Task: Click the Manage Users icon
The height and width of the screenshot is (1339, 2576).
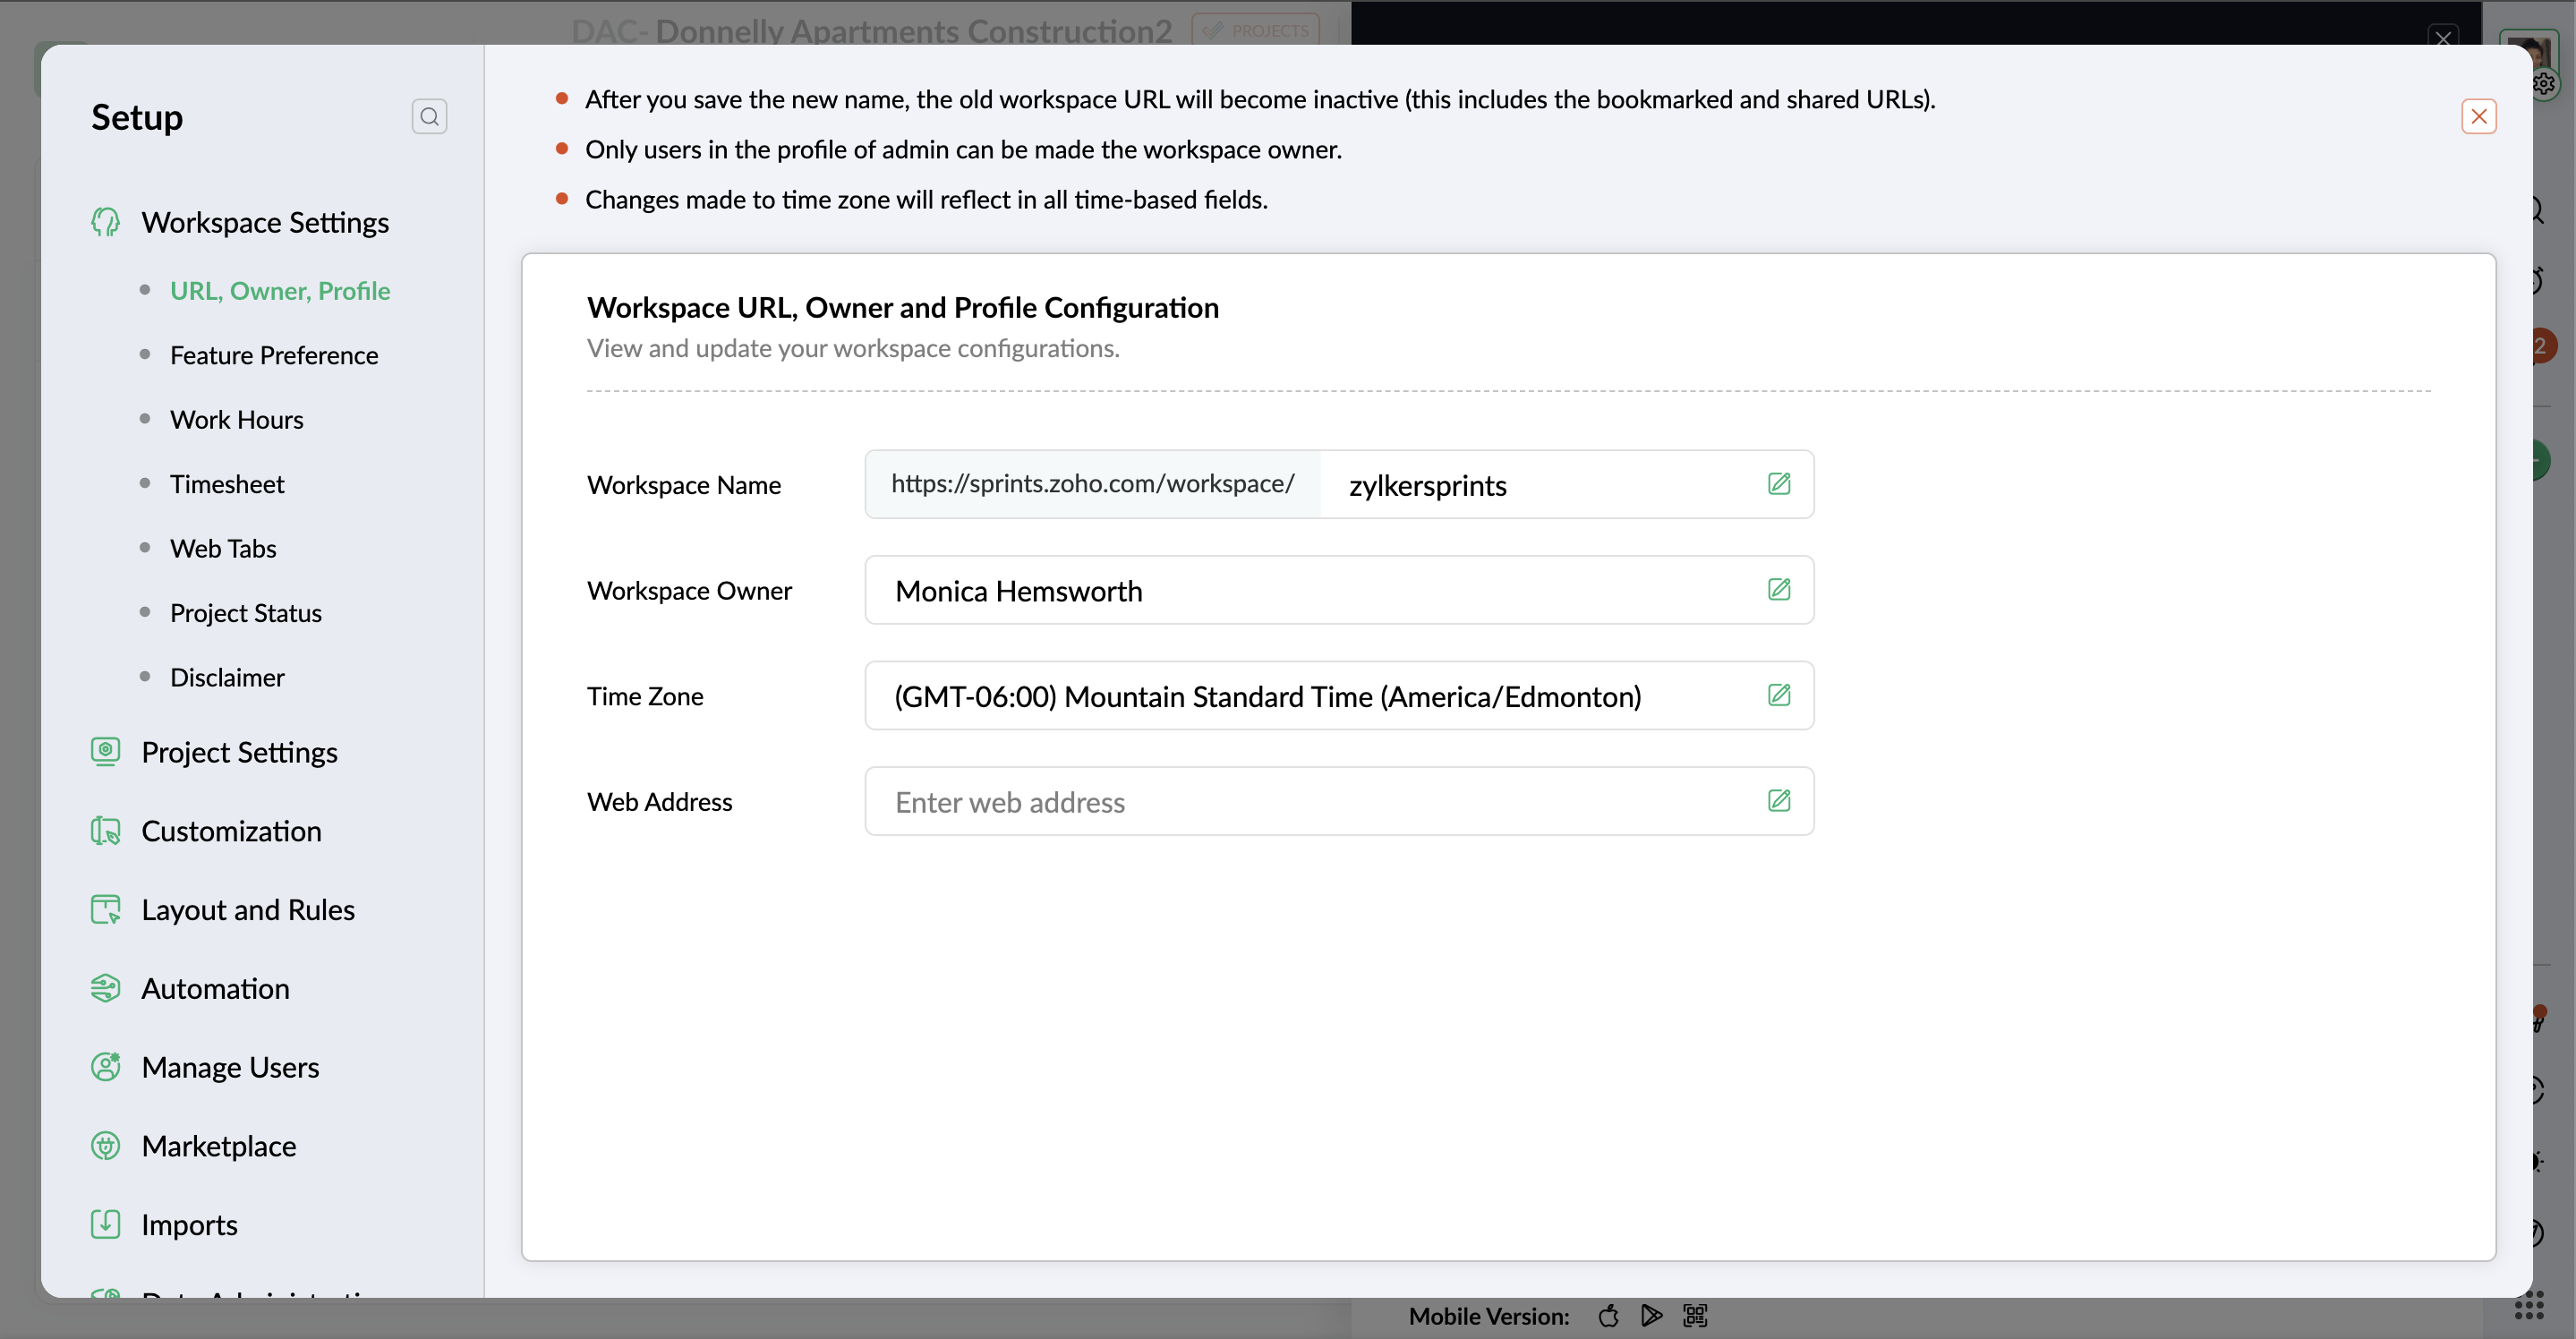Action: (105, 1066)
